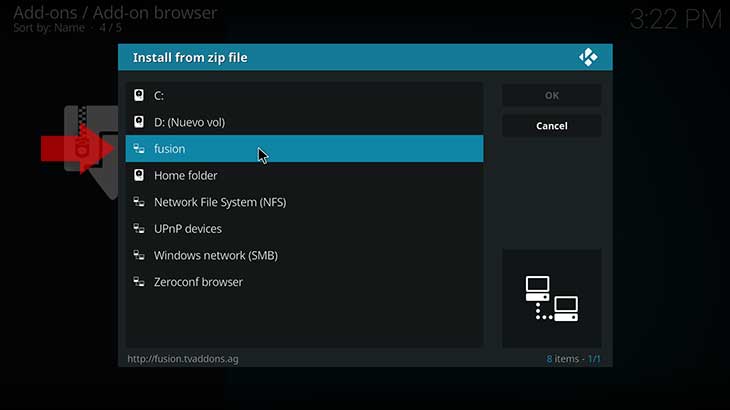Screen dimensions: 730x410
Task: Browse Network File System (NFS)
Action: point(304,202)
